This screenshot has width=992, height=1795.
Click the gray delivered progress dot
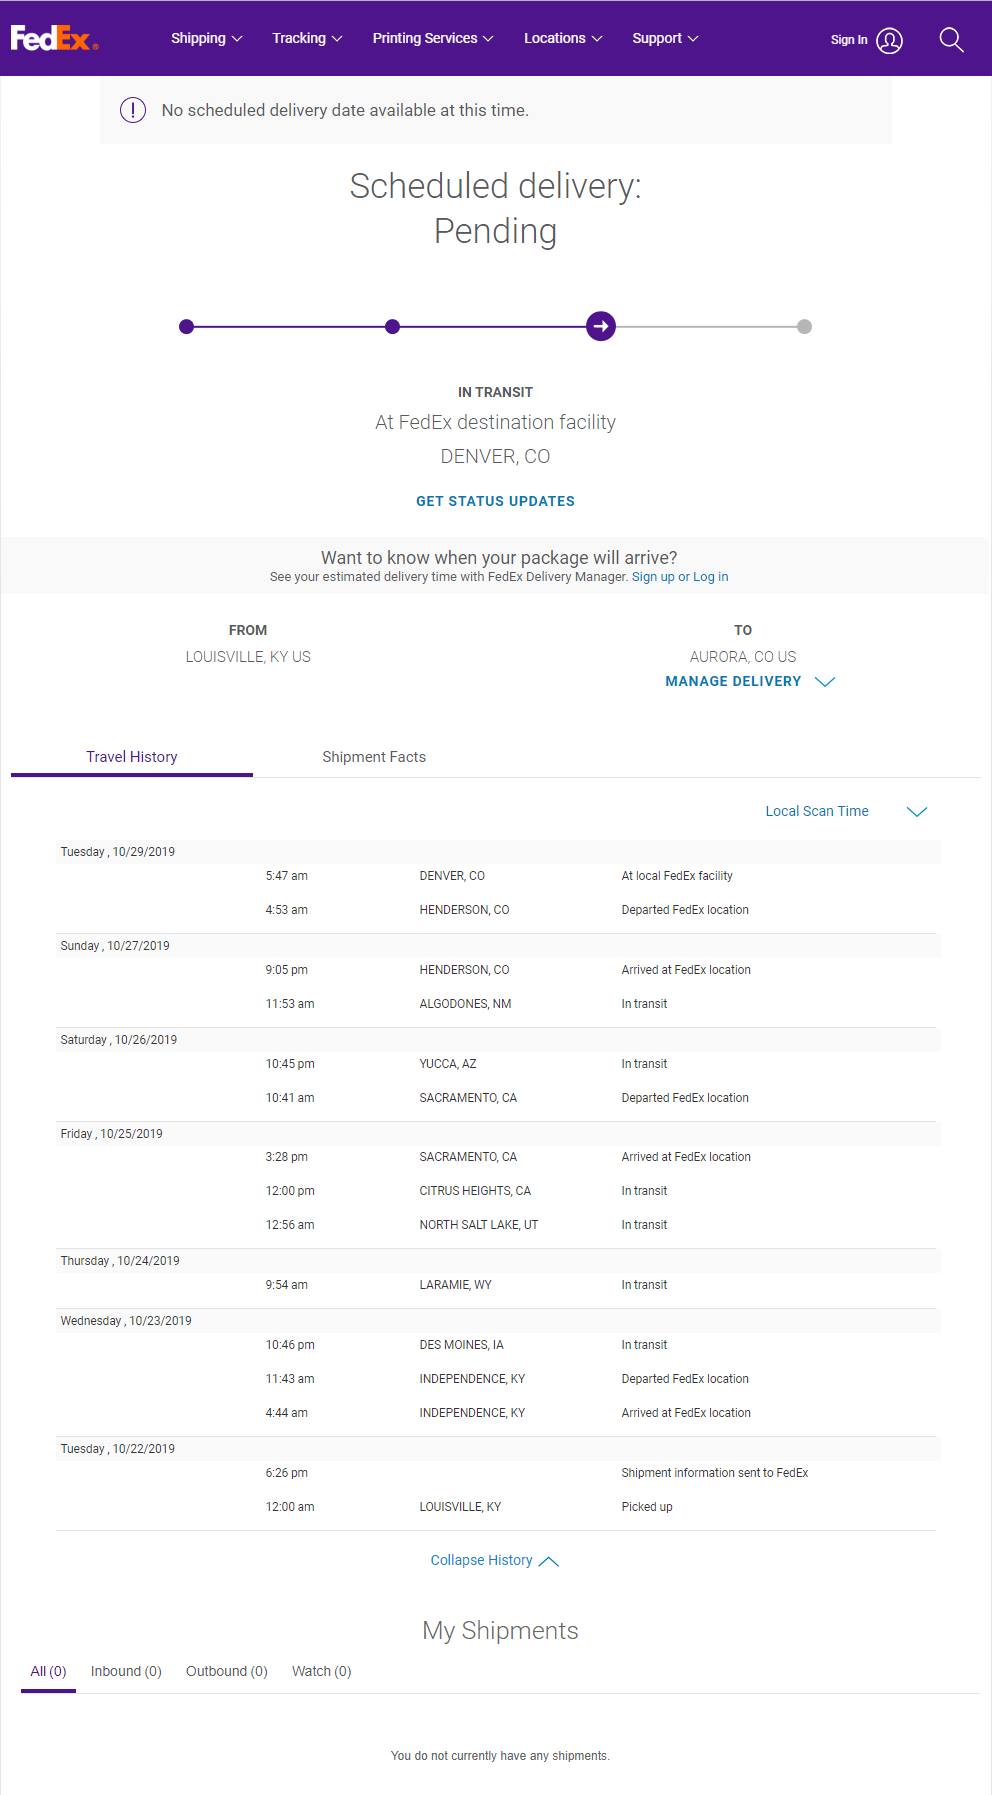(x=804, y=326)
